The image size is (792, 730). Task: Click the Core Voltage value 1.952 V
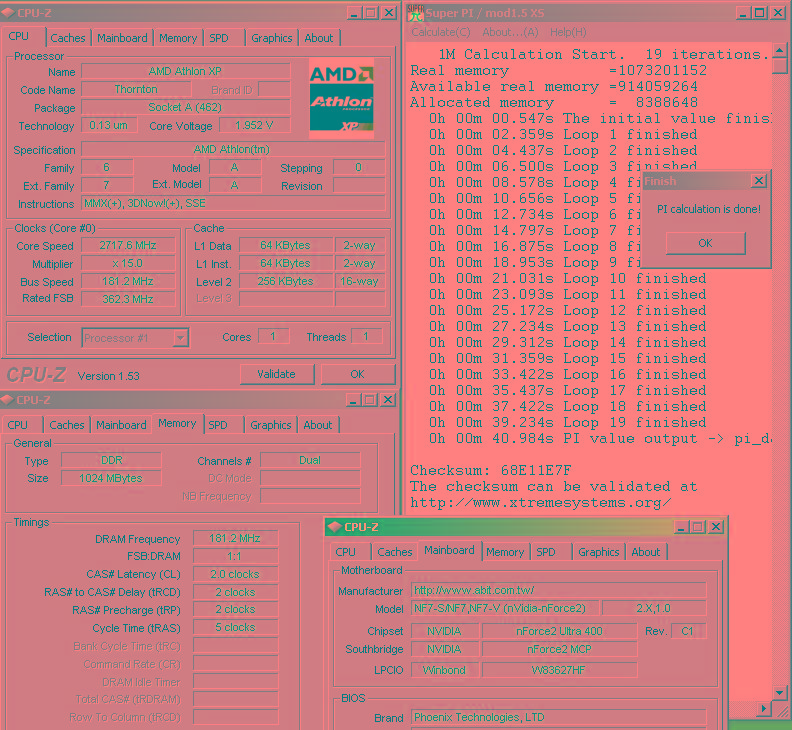coord(254,125)
